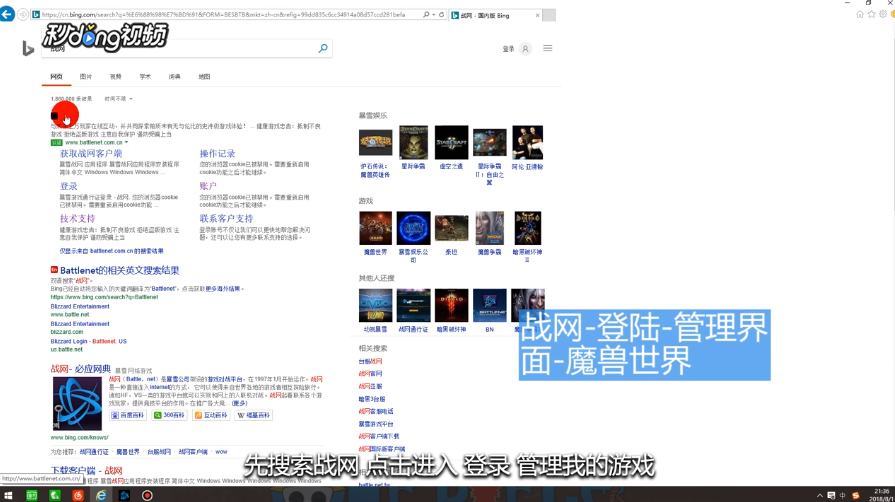Click the 维基百科 source button
The width and height of the screenshot is (895, 502).
(253, 415)
